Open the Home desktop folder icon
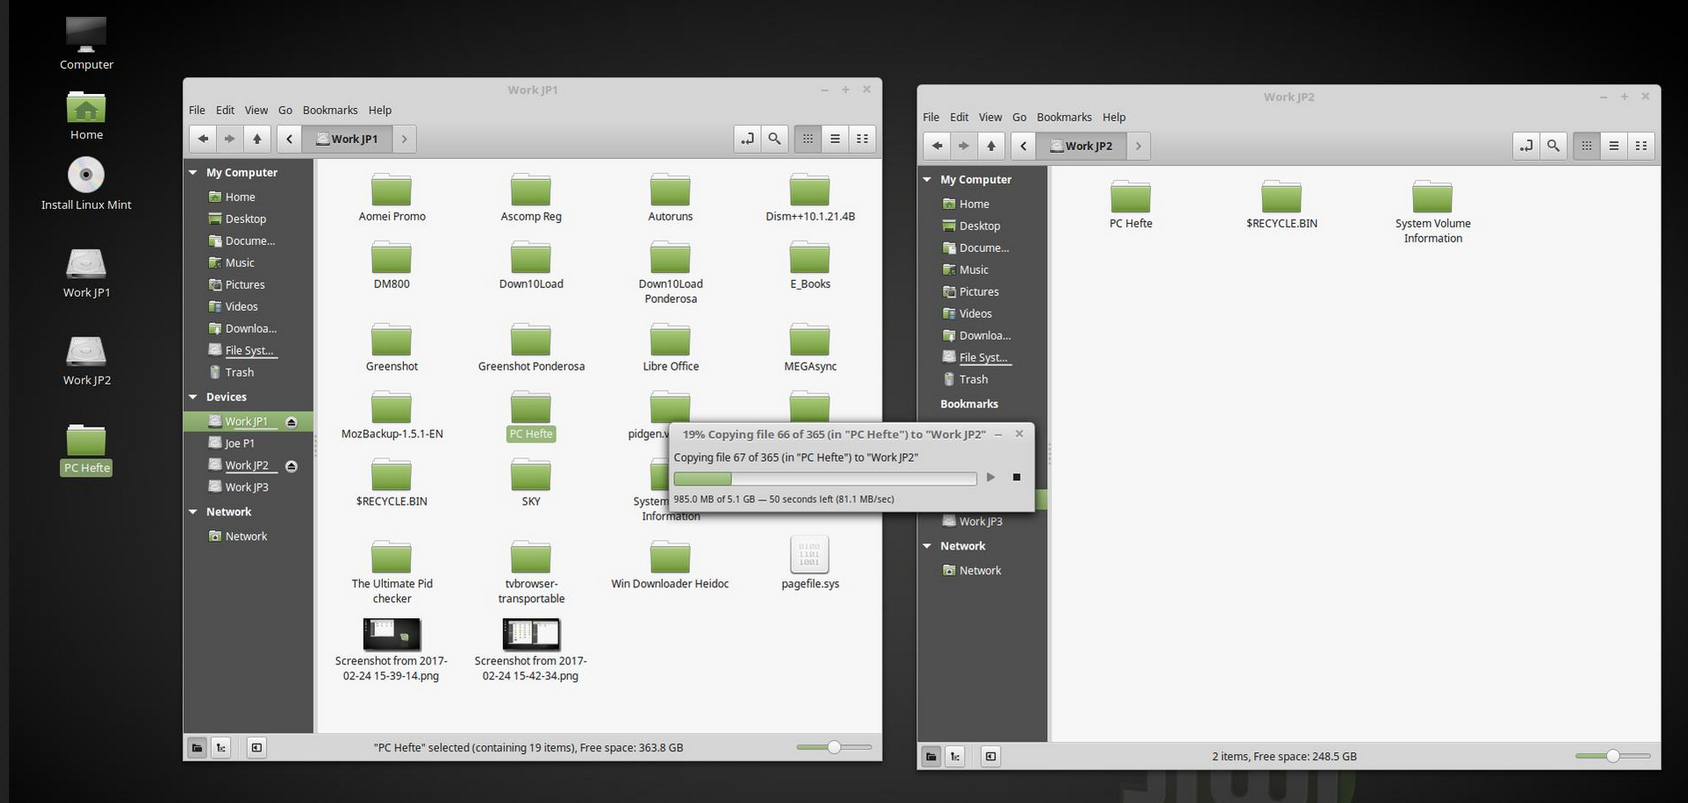The height and width of the screenshot is (803, 1688). click(x=86, y=114)
